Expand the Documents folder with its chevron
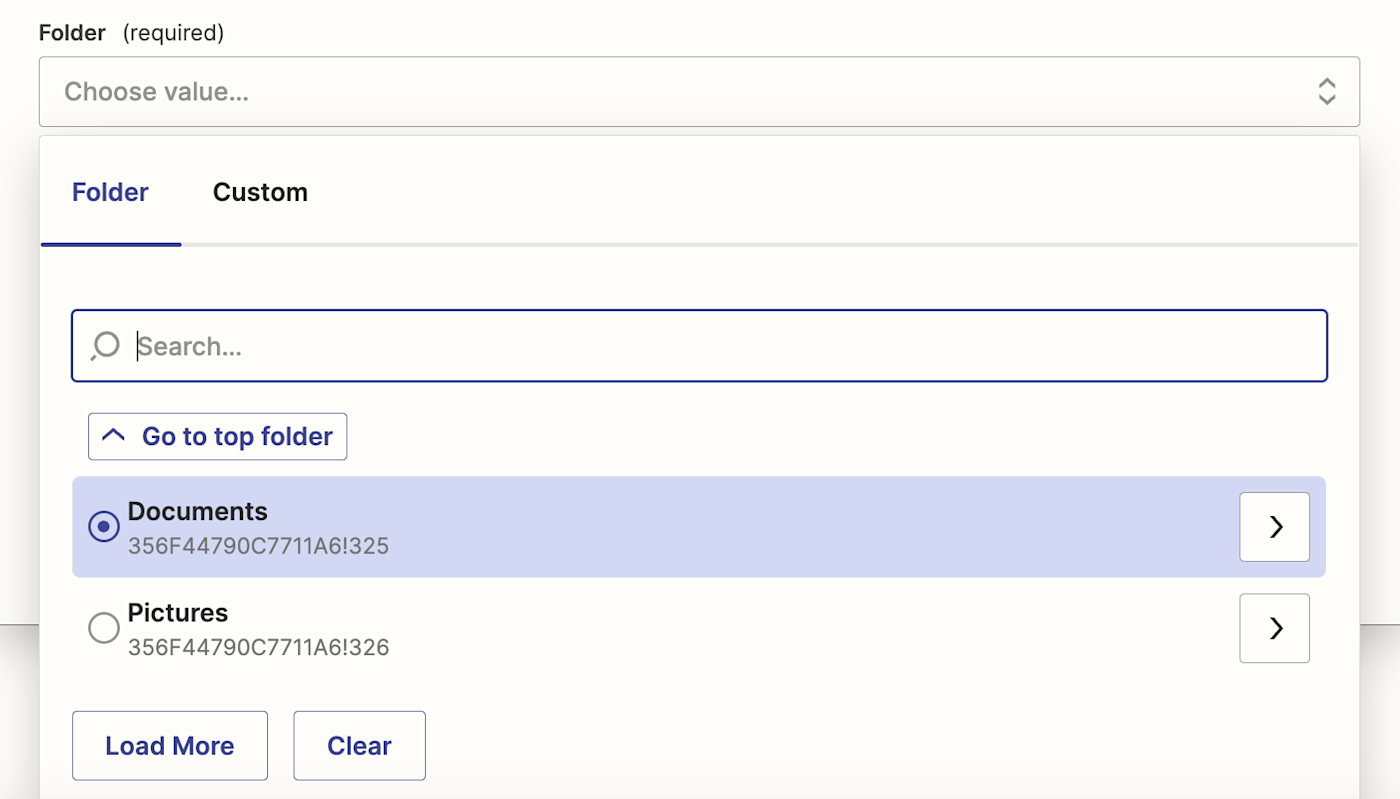This screenshot has height=799, width=1400. [x=1274, y=527]
